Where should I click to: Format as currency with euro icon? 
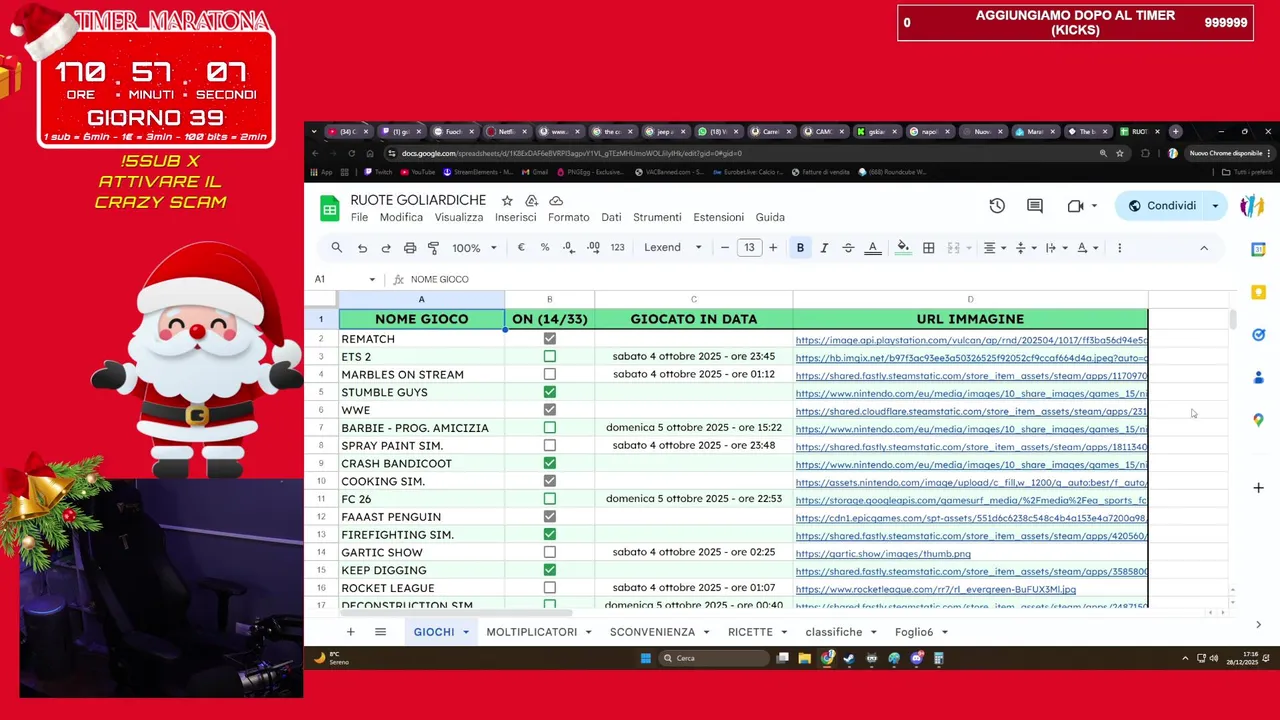521,248
